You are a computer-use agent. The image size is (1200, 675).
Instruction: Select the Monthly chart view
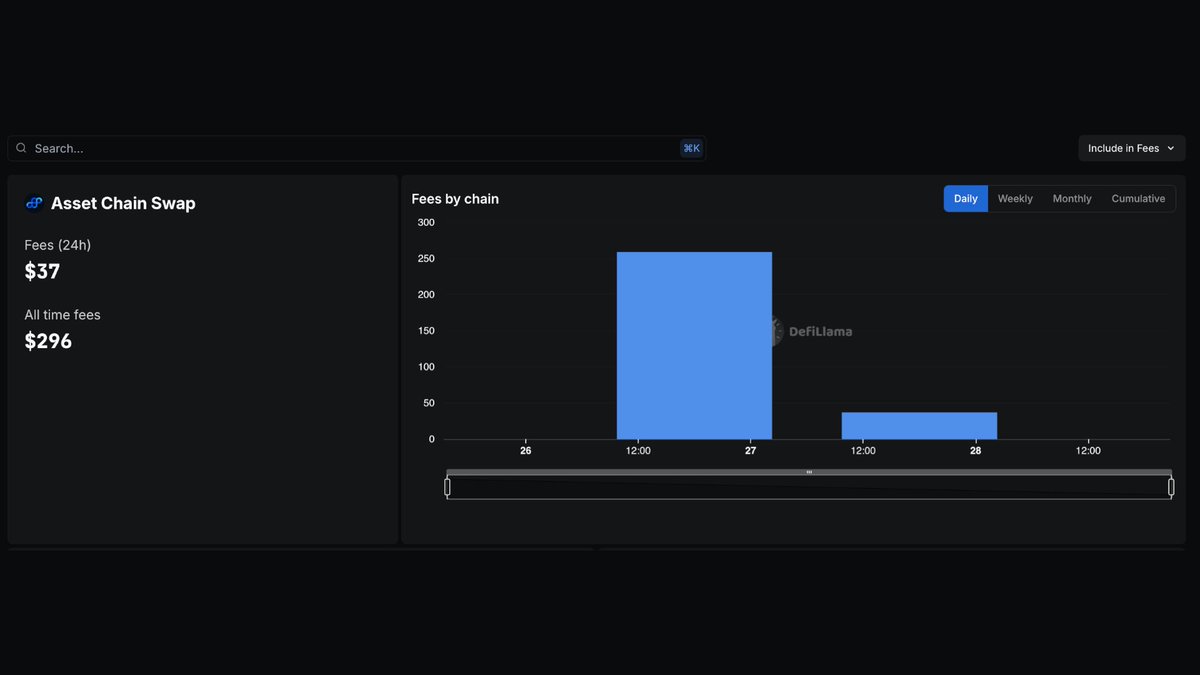click(1072, 199)
